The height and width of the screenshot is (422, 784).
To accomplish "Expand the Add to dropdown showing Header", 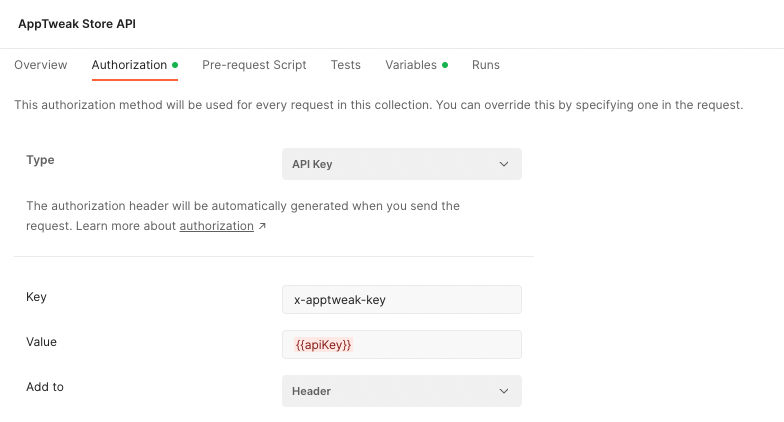I will [x=401, y=391].
